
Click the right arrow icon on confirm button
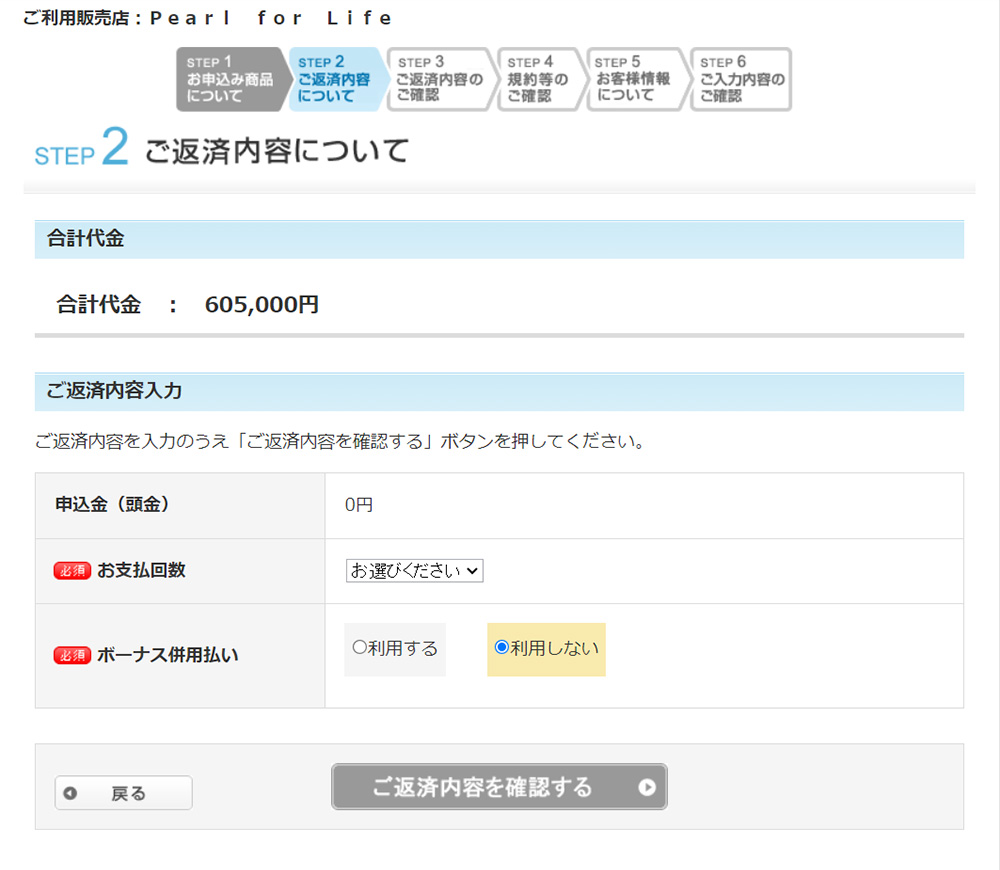coord(647,787)
